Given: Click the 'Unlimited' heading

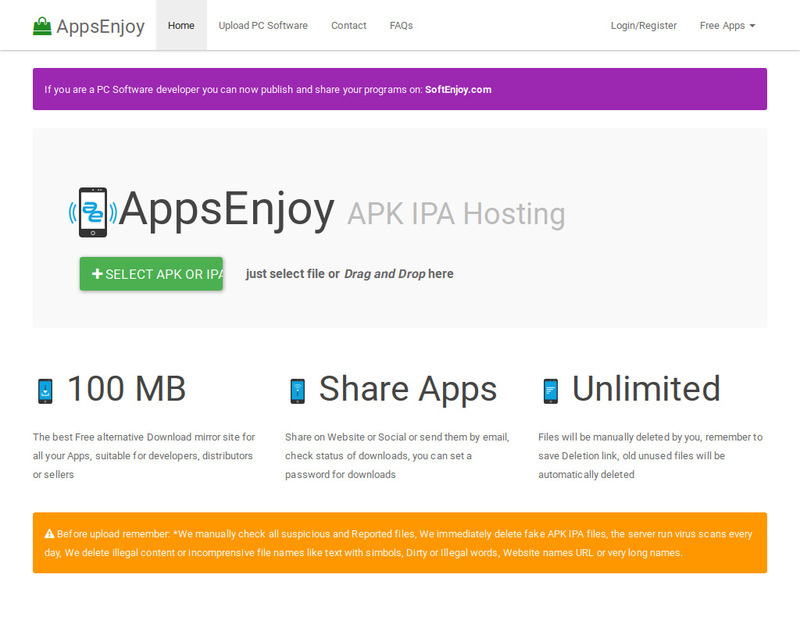Looking at the screenshot, I should point(646,389).
